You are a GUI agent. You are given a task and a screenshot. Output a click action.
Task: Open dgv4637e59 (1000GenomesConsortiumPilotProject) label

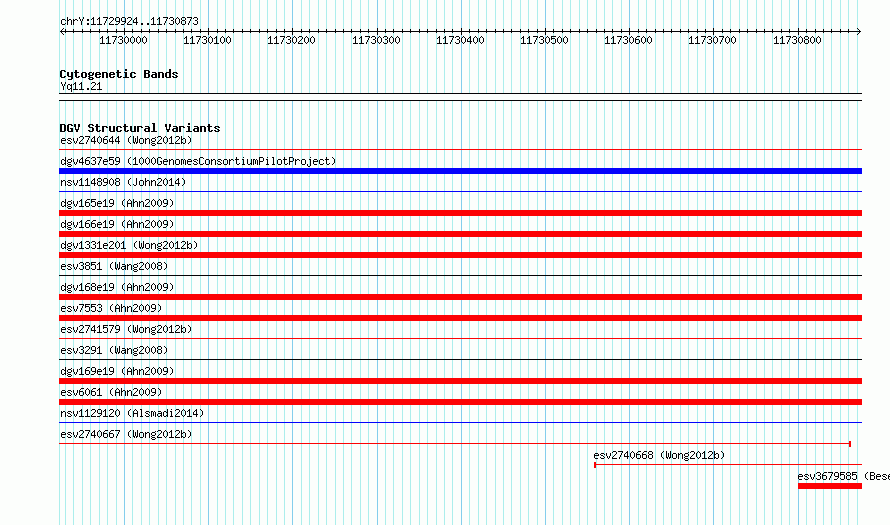pyautogui.click(x=198, y=161)
